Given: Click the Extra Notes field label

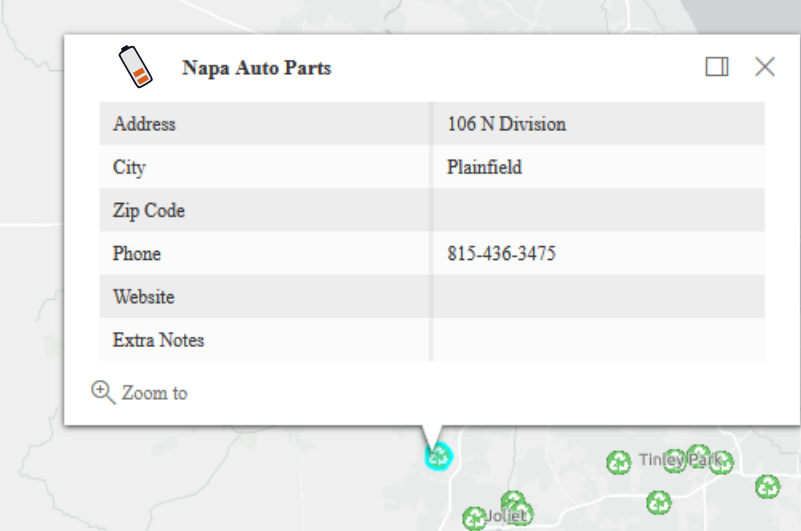Looking at the screenshot, I should 158,340.
